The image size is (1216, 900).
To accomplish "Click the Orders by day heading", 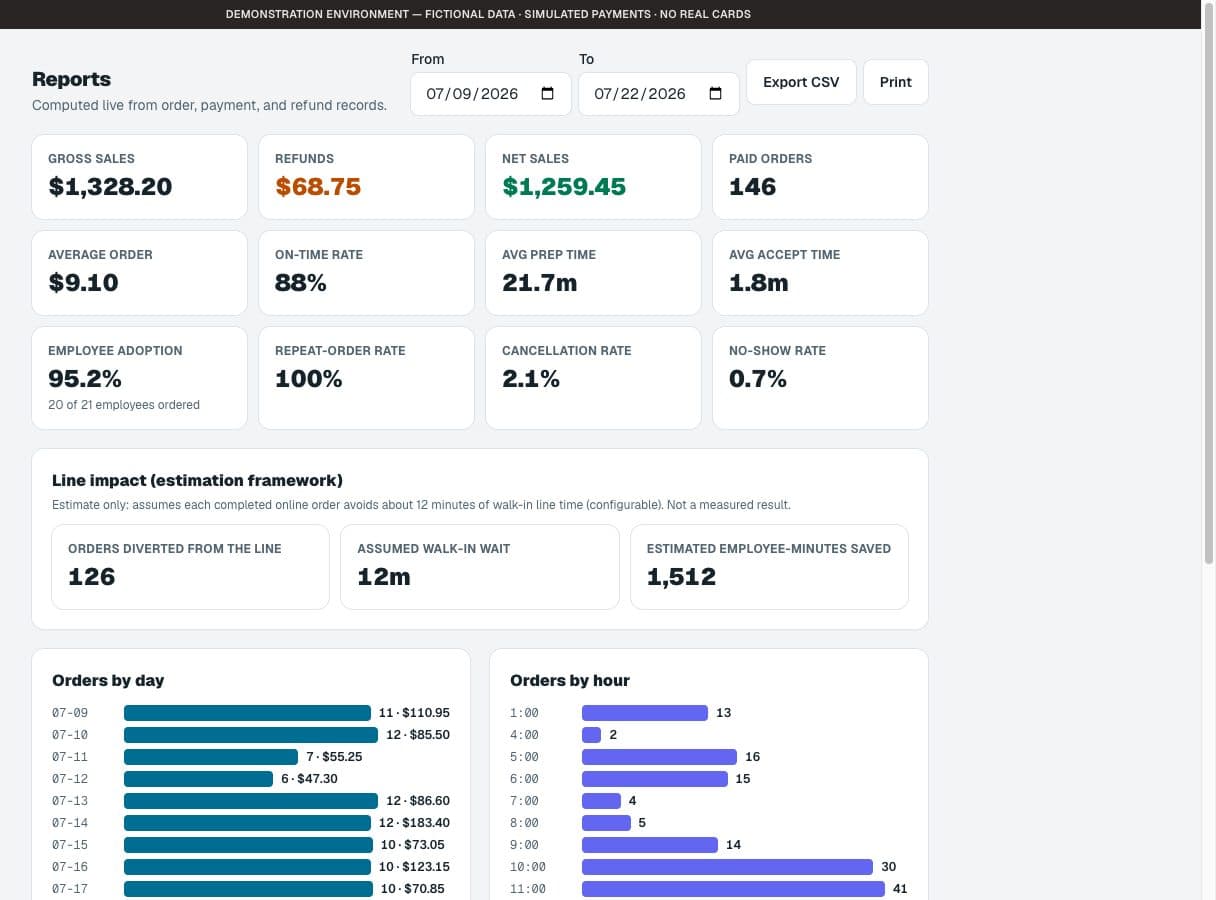I will (x=108, y=681).
